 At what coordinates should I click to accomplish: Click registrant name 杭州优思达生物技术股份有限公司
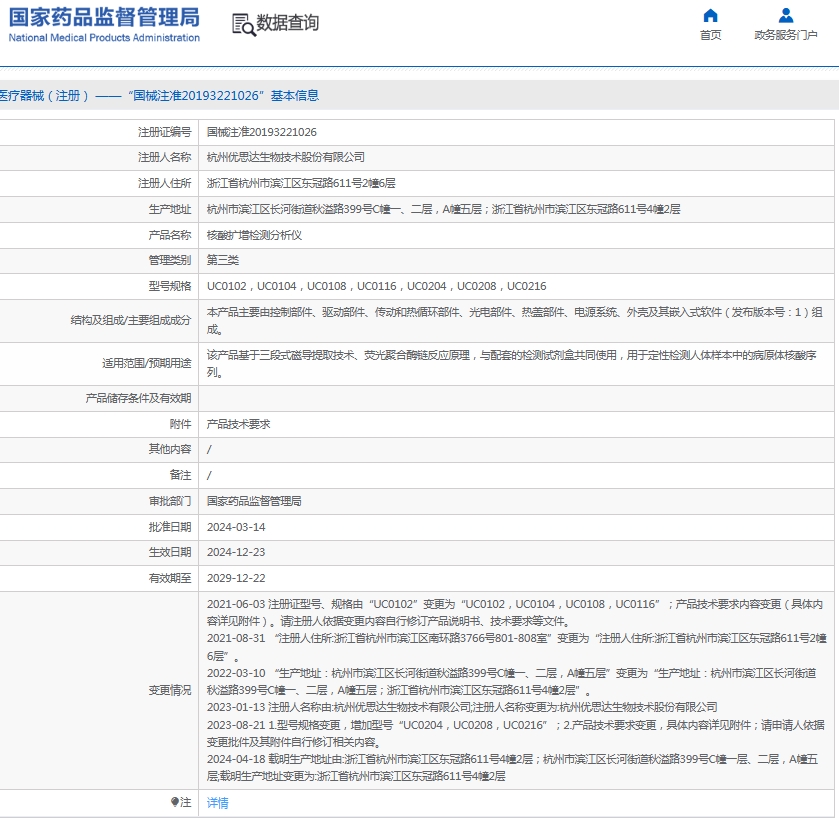286,157
